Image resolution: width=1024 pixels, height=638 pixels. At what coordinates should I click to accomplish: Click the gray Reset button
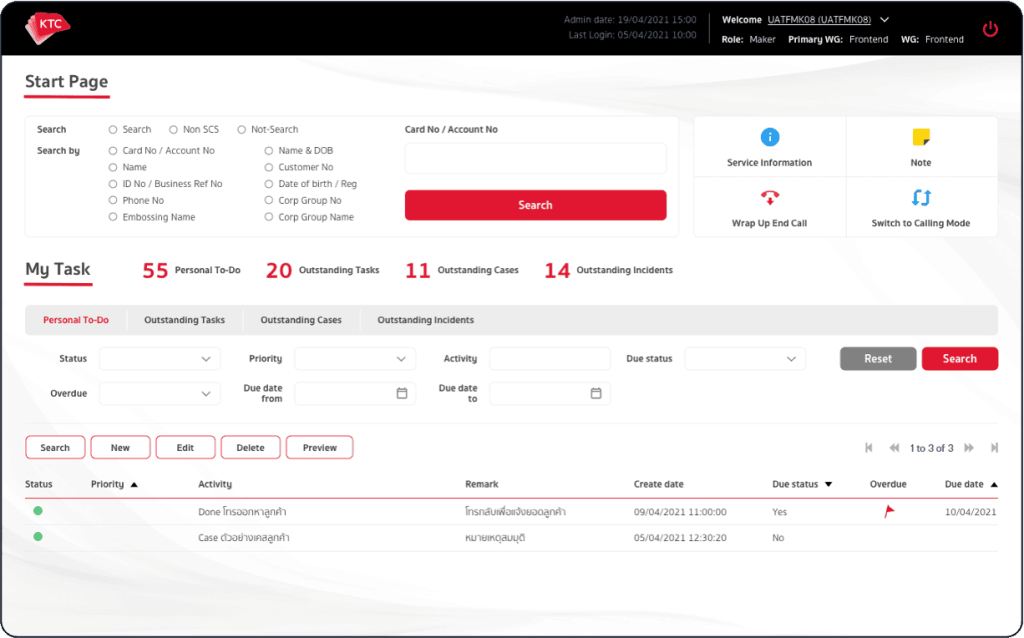click(x=878, y=359)
